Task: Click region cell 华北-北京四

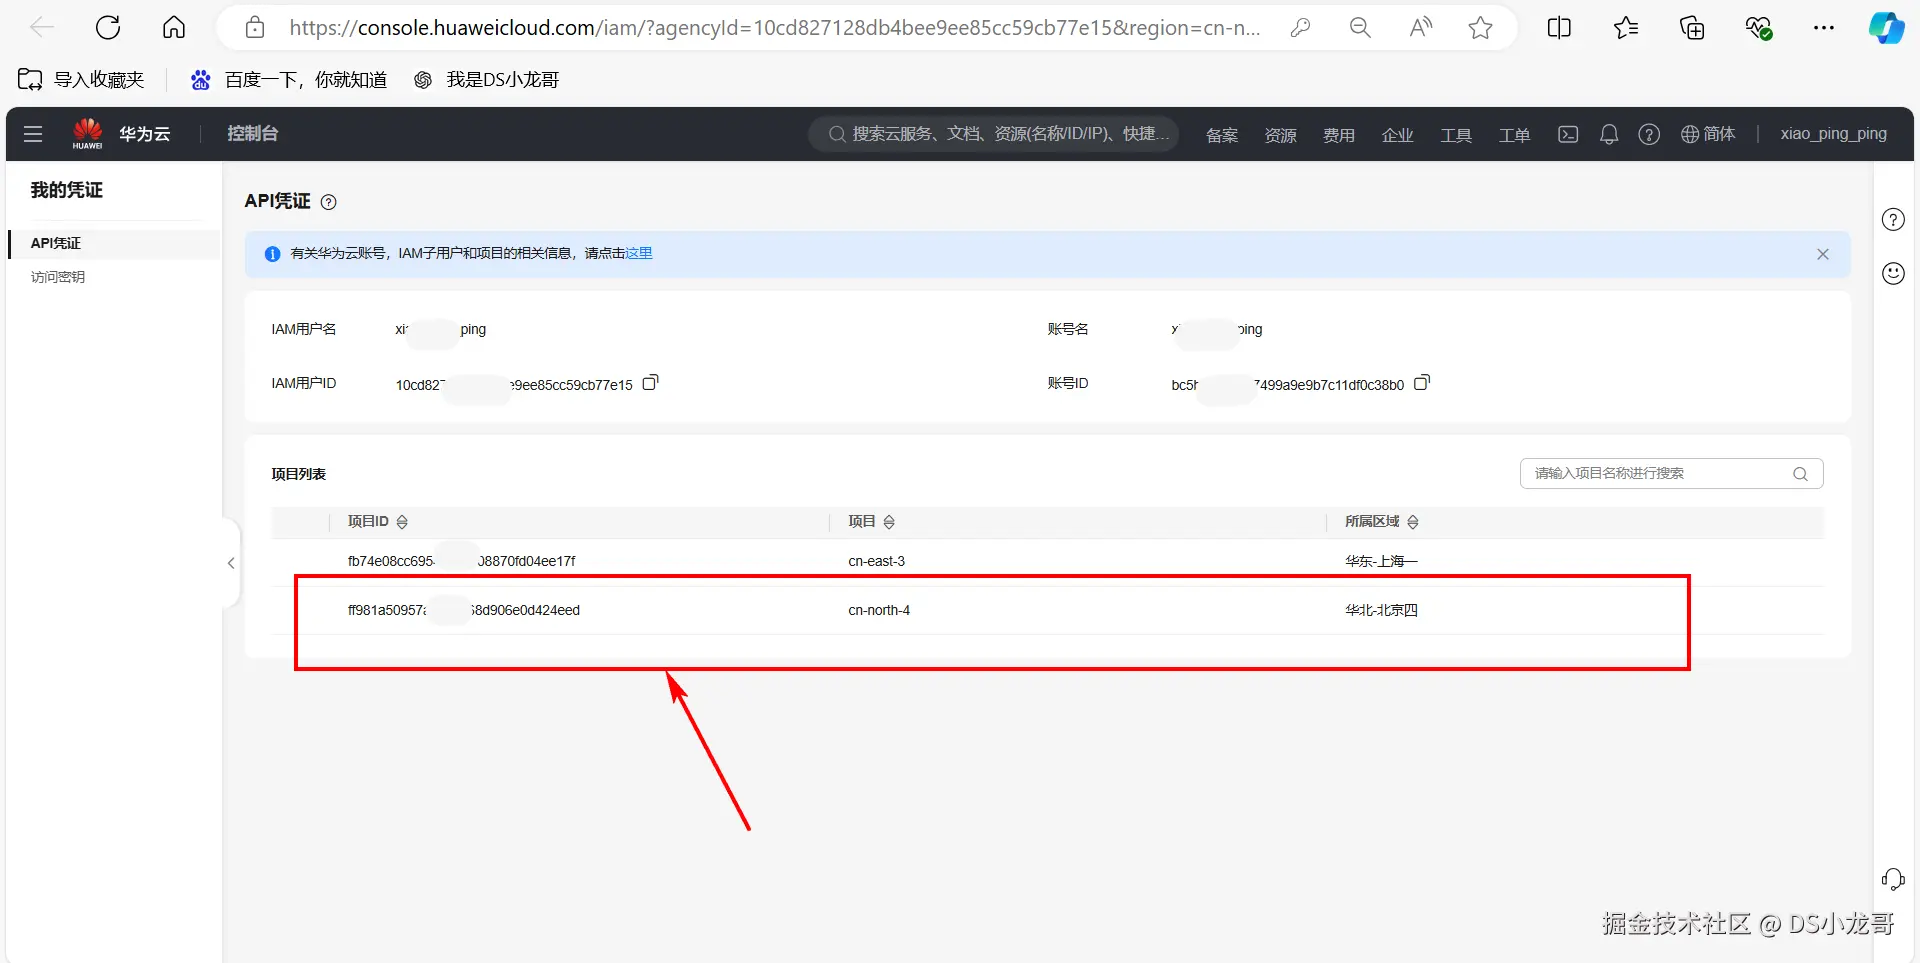Action: pos(1382,610)
